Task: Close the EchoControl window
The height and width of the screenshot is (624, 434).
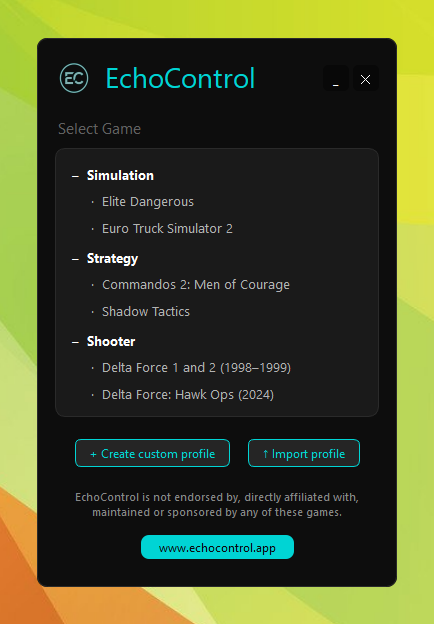Action: (x=366, y=78)
